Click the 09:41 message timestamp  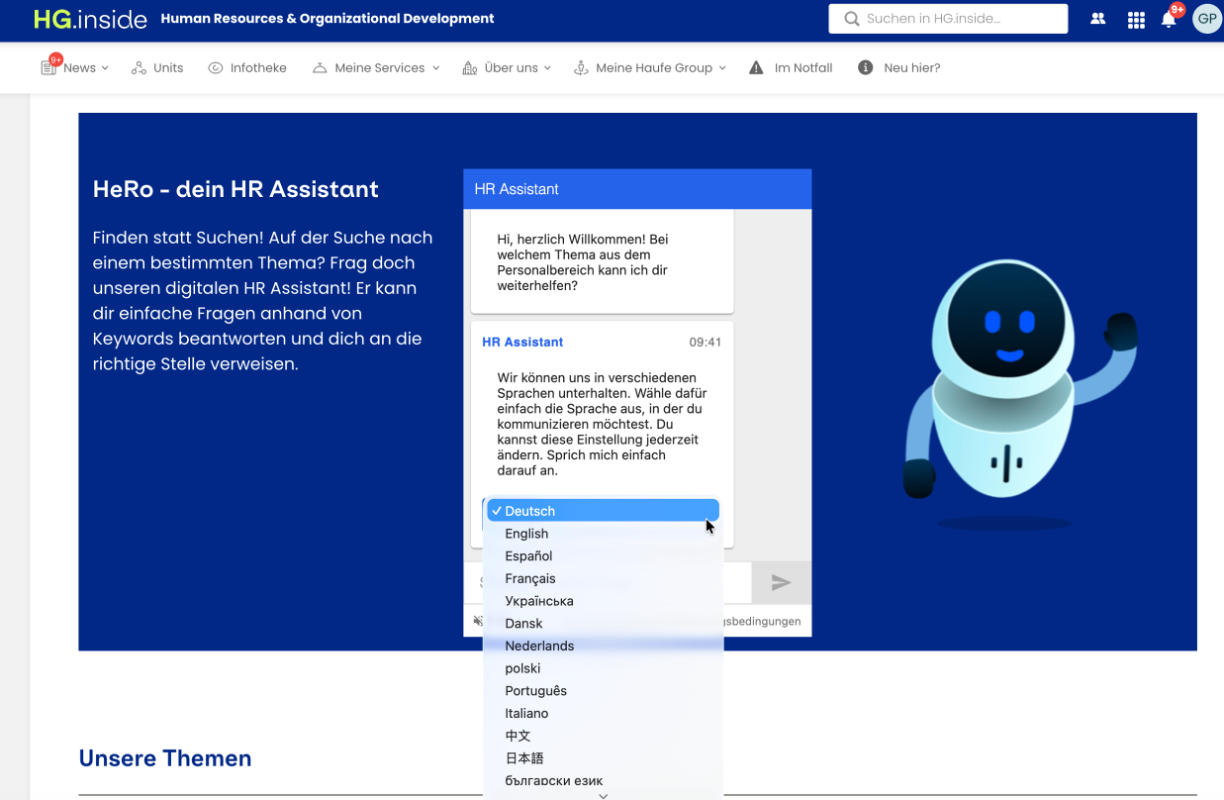click(705, 342)
